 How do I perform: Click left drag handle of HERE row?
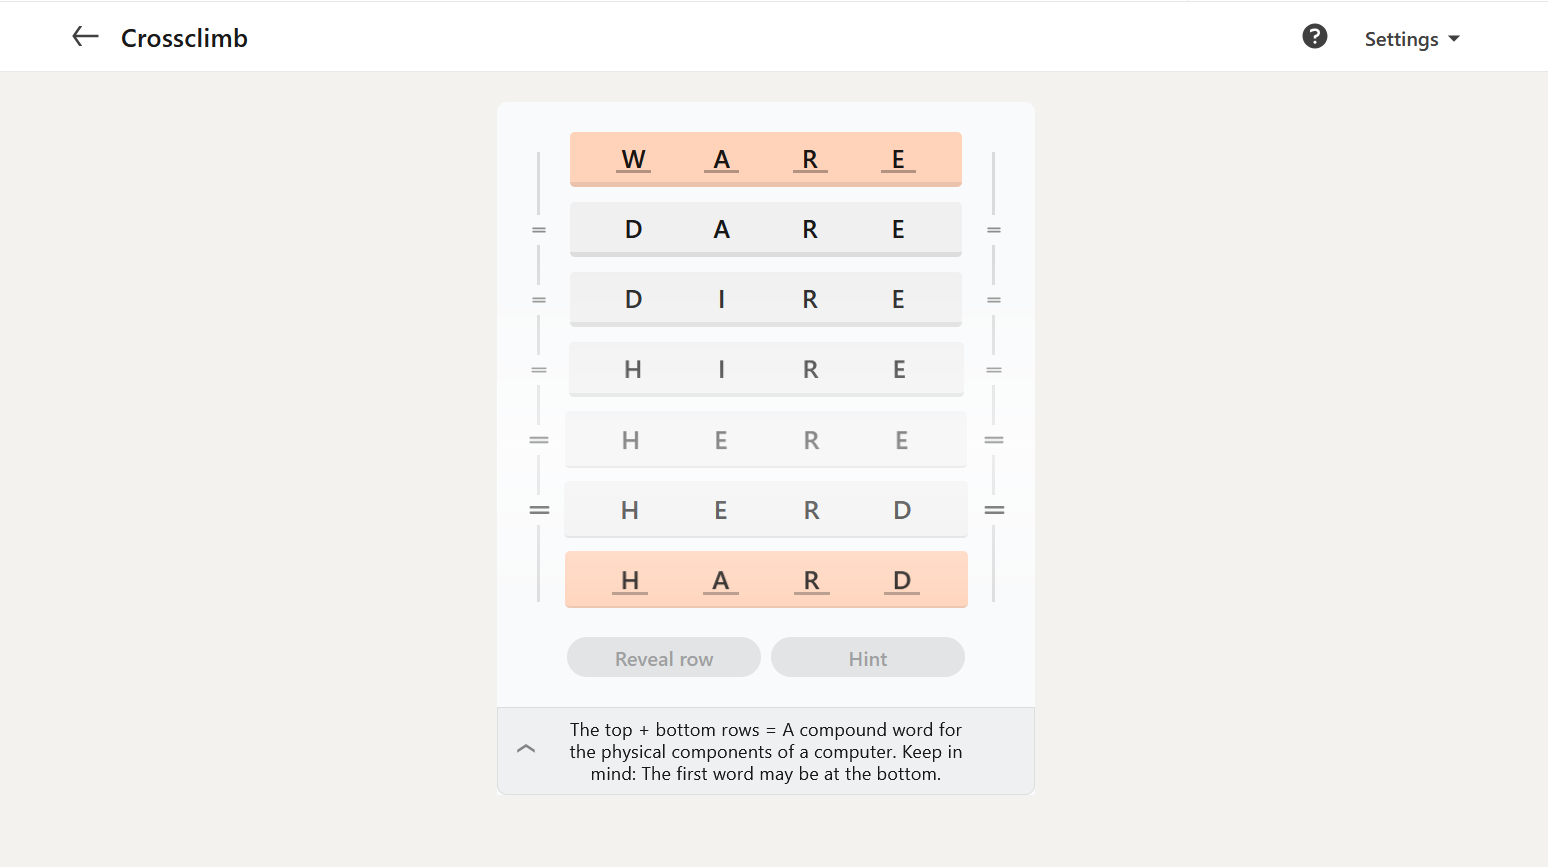click(x=539, y=440)
